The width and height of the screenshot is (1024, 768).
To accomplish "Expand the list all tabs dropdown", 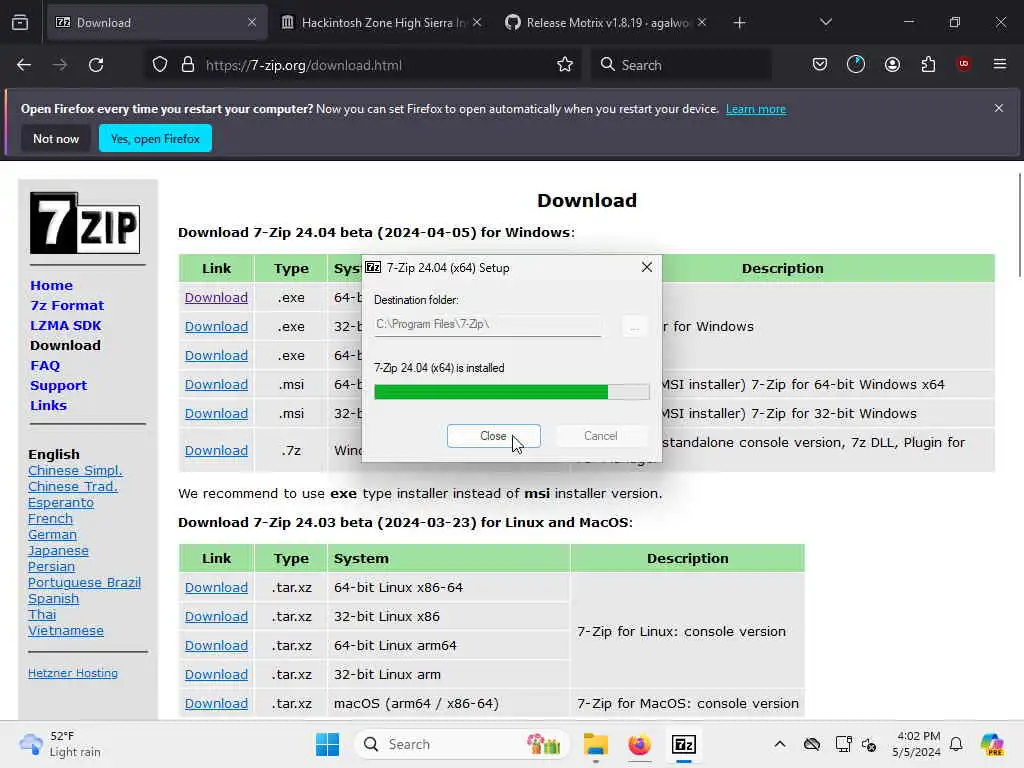I will point(825,22).
